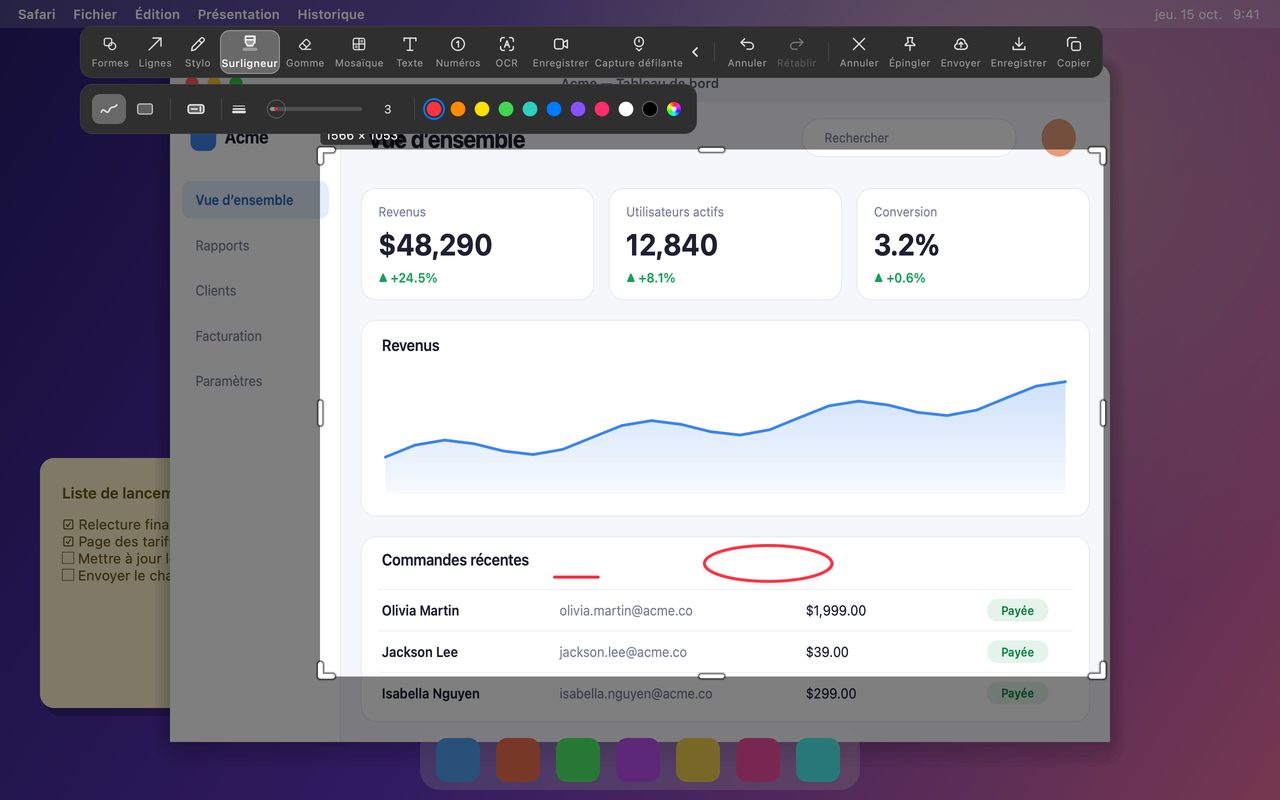Select the Formes shapes tool
The height and width of the screenshot is (800, 1280).
(110, 51)
